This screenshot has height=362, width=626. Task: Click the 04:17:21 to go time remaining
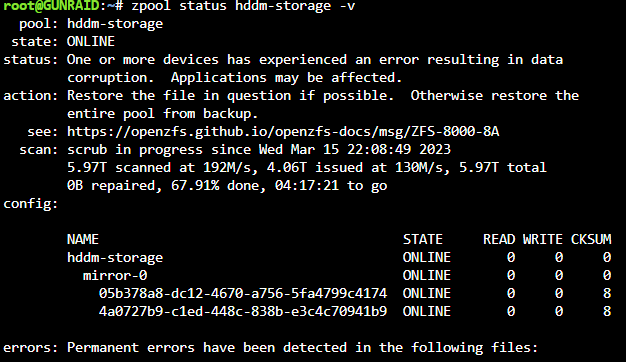pos(331,186)
